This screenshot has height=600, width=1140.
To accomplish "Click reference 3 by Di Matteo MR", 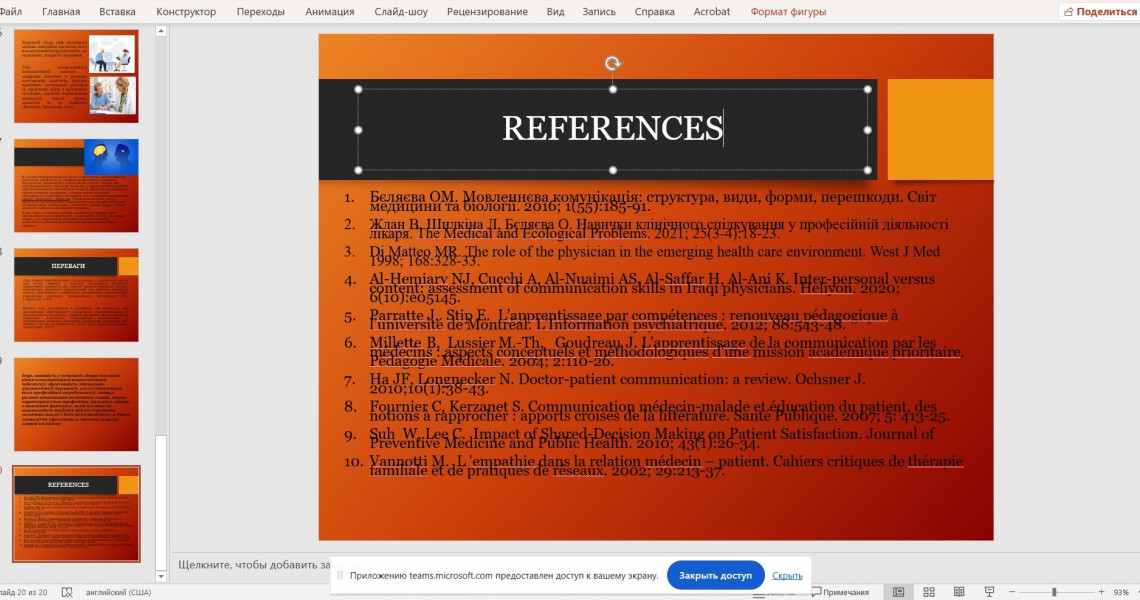I will [x=654, y=256].
